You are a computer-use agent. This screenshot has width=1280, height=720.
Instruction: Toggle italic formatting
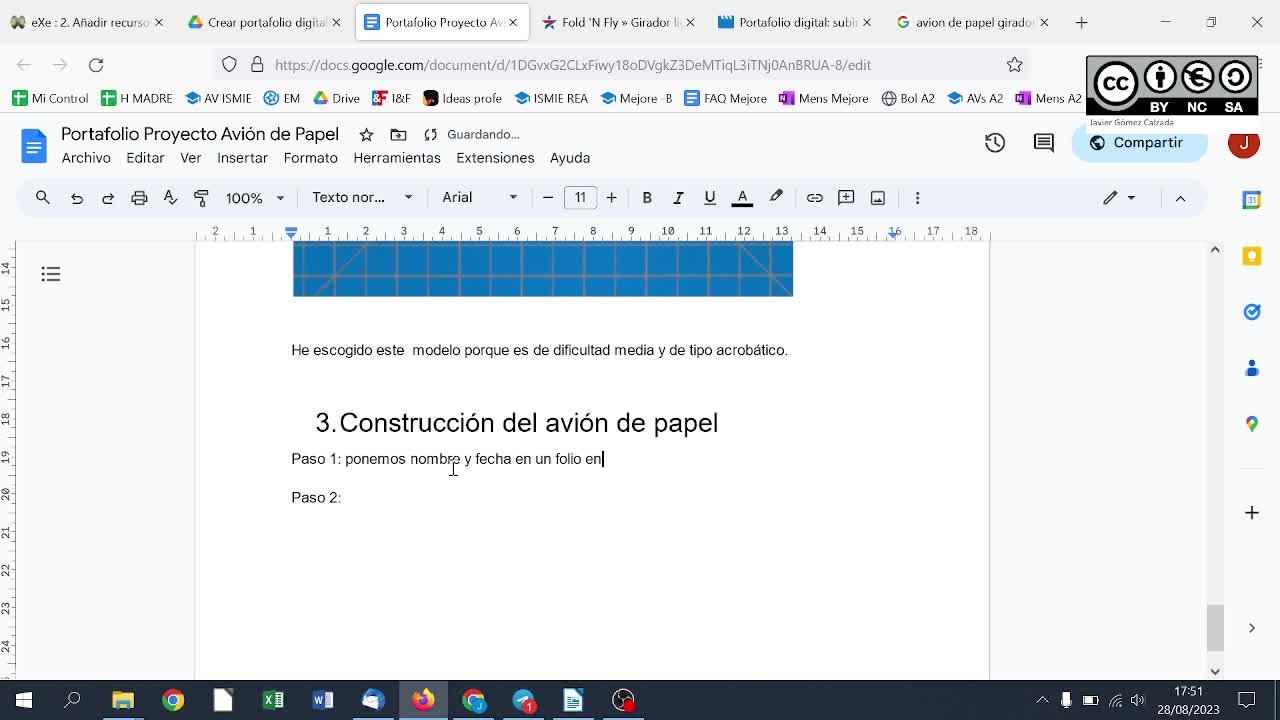click(678, 198)
